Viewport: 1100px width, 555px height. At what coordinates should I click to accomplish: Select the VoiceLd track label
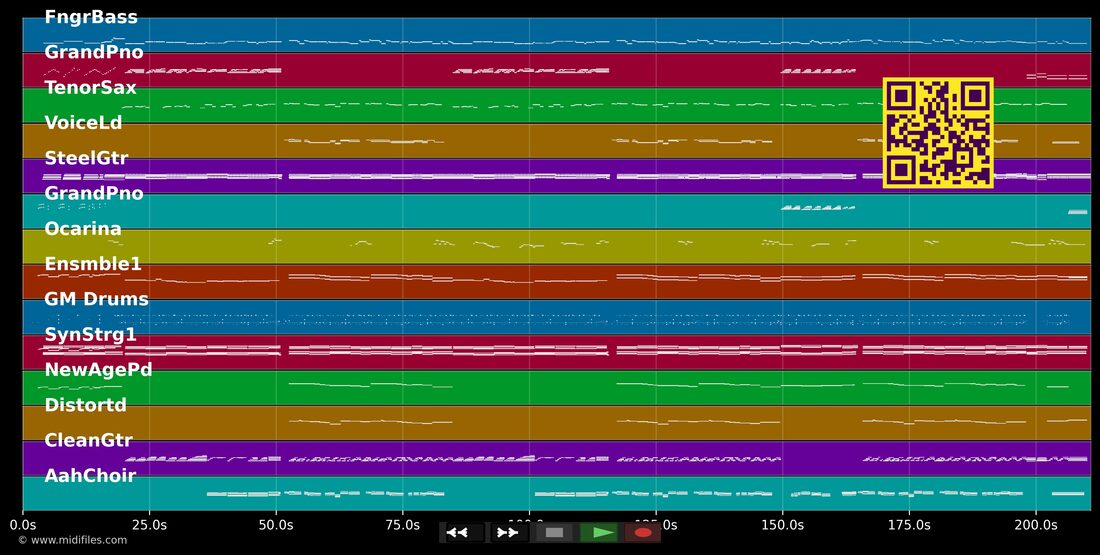click(83, 123)
